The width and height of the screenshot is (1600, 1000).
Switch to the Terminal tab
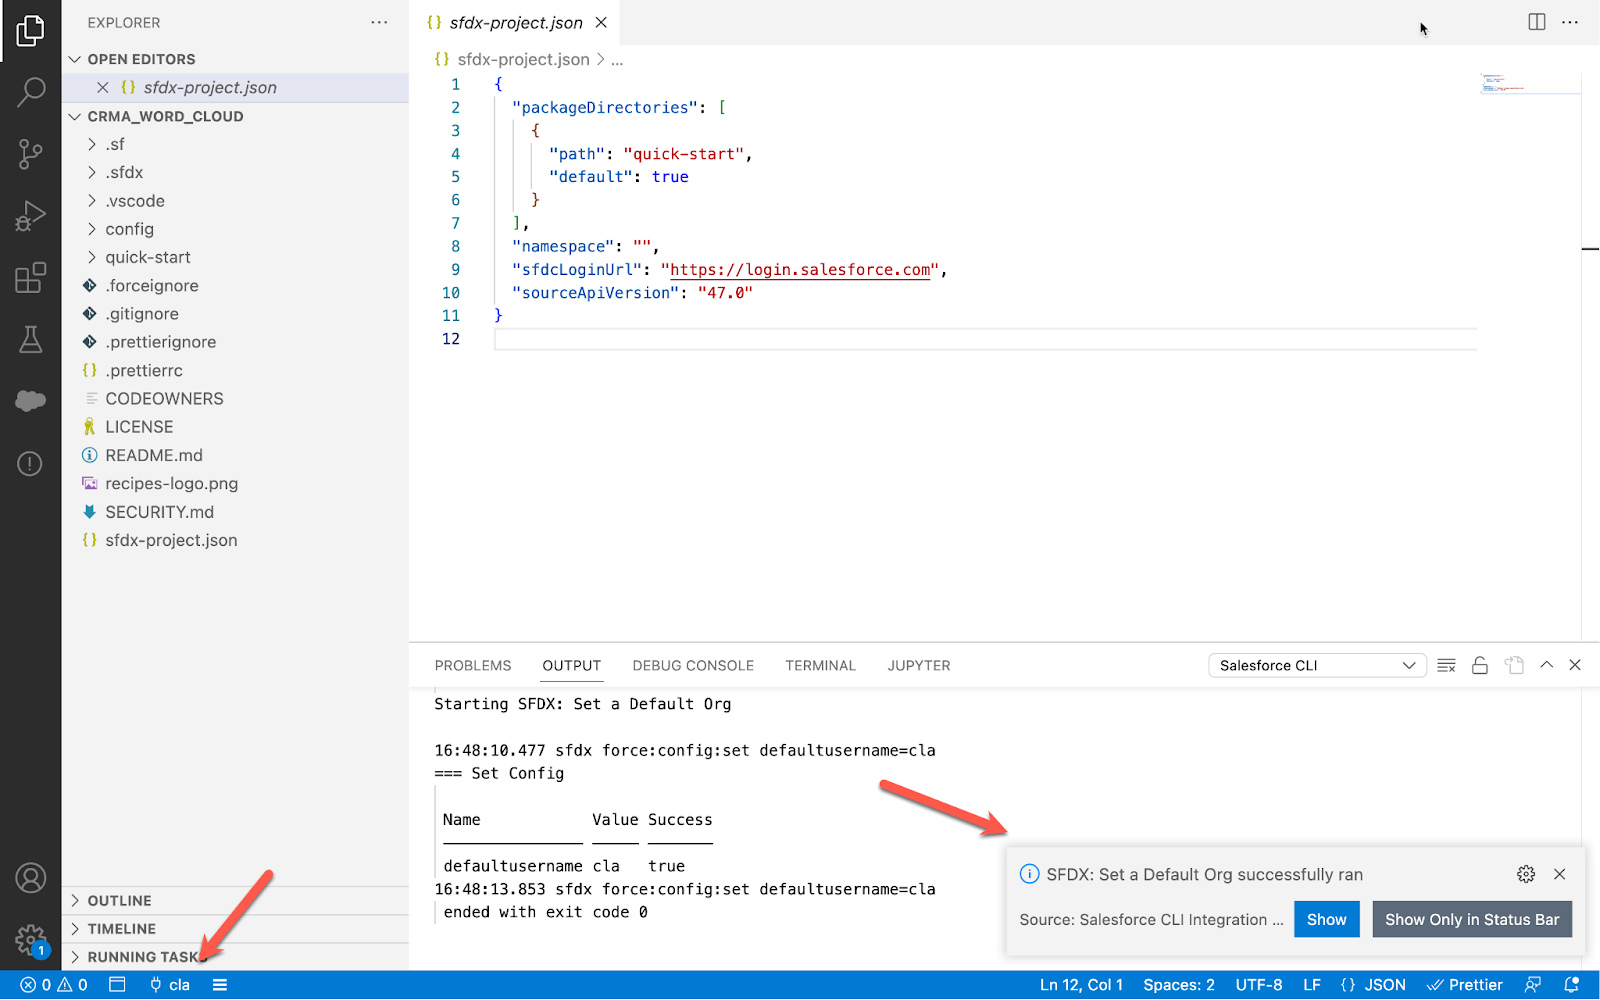coord(820,666)
